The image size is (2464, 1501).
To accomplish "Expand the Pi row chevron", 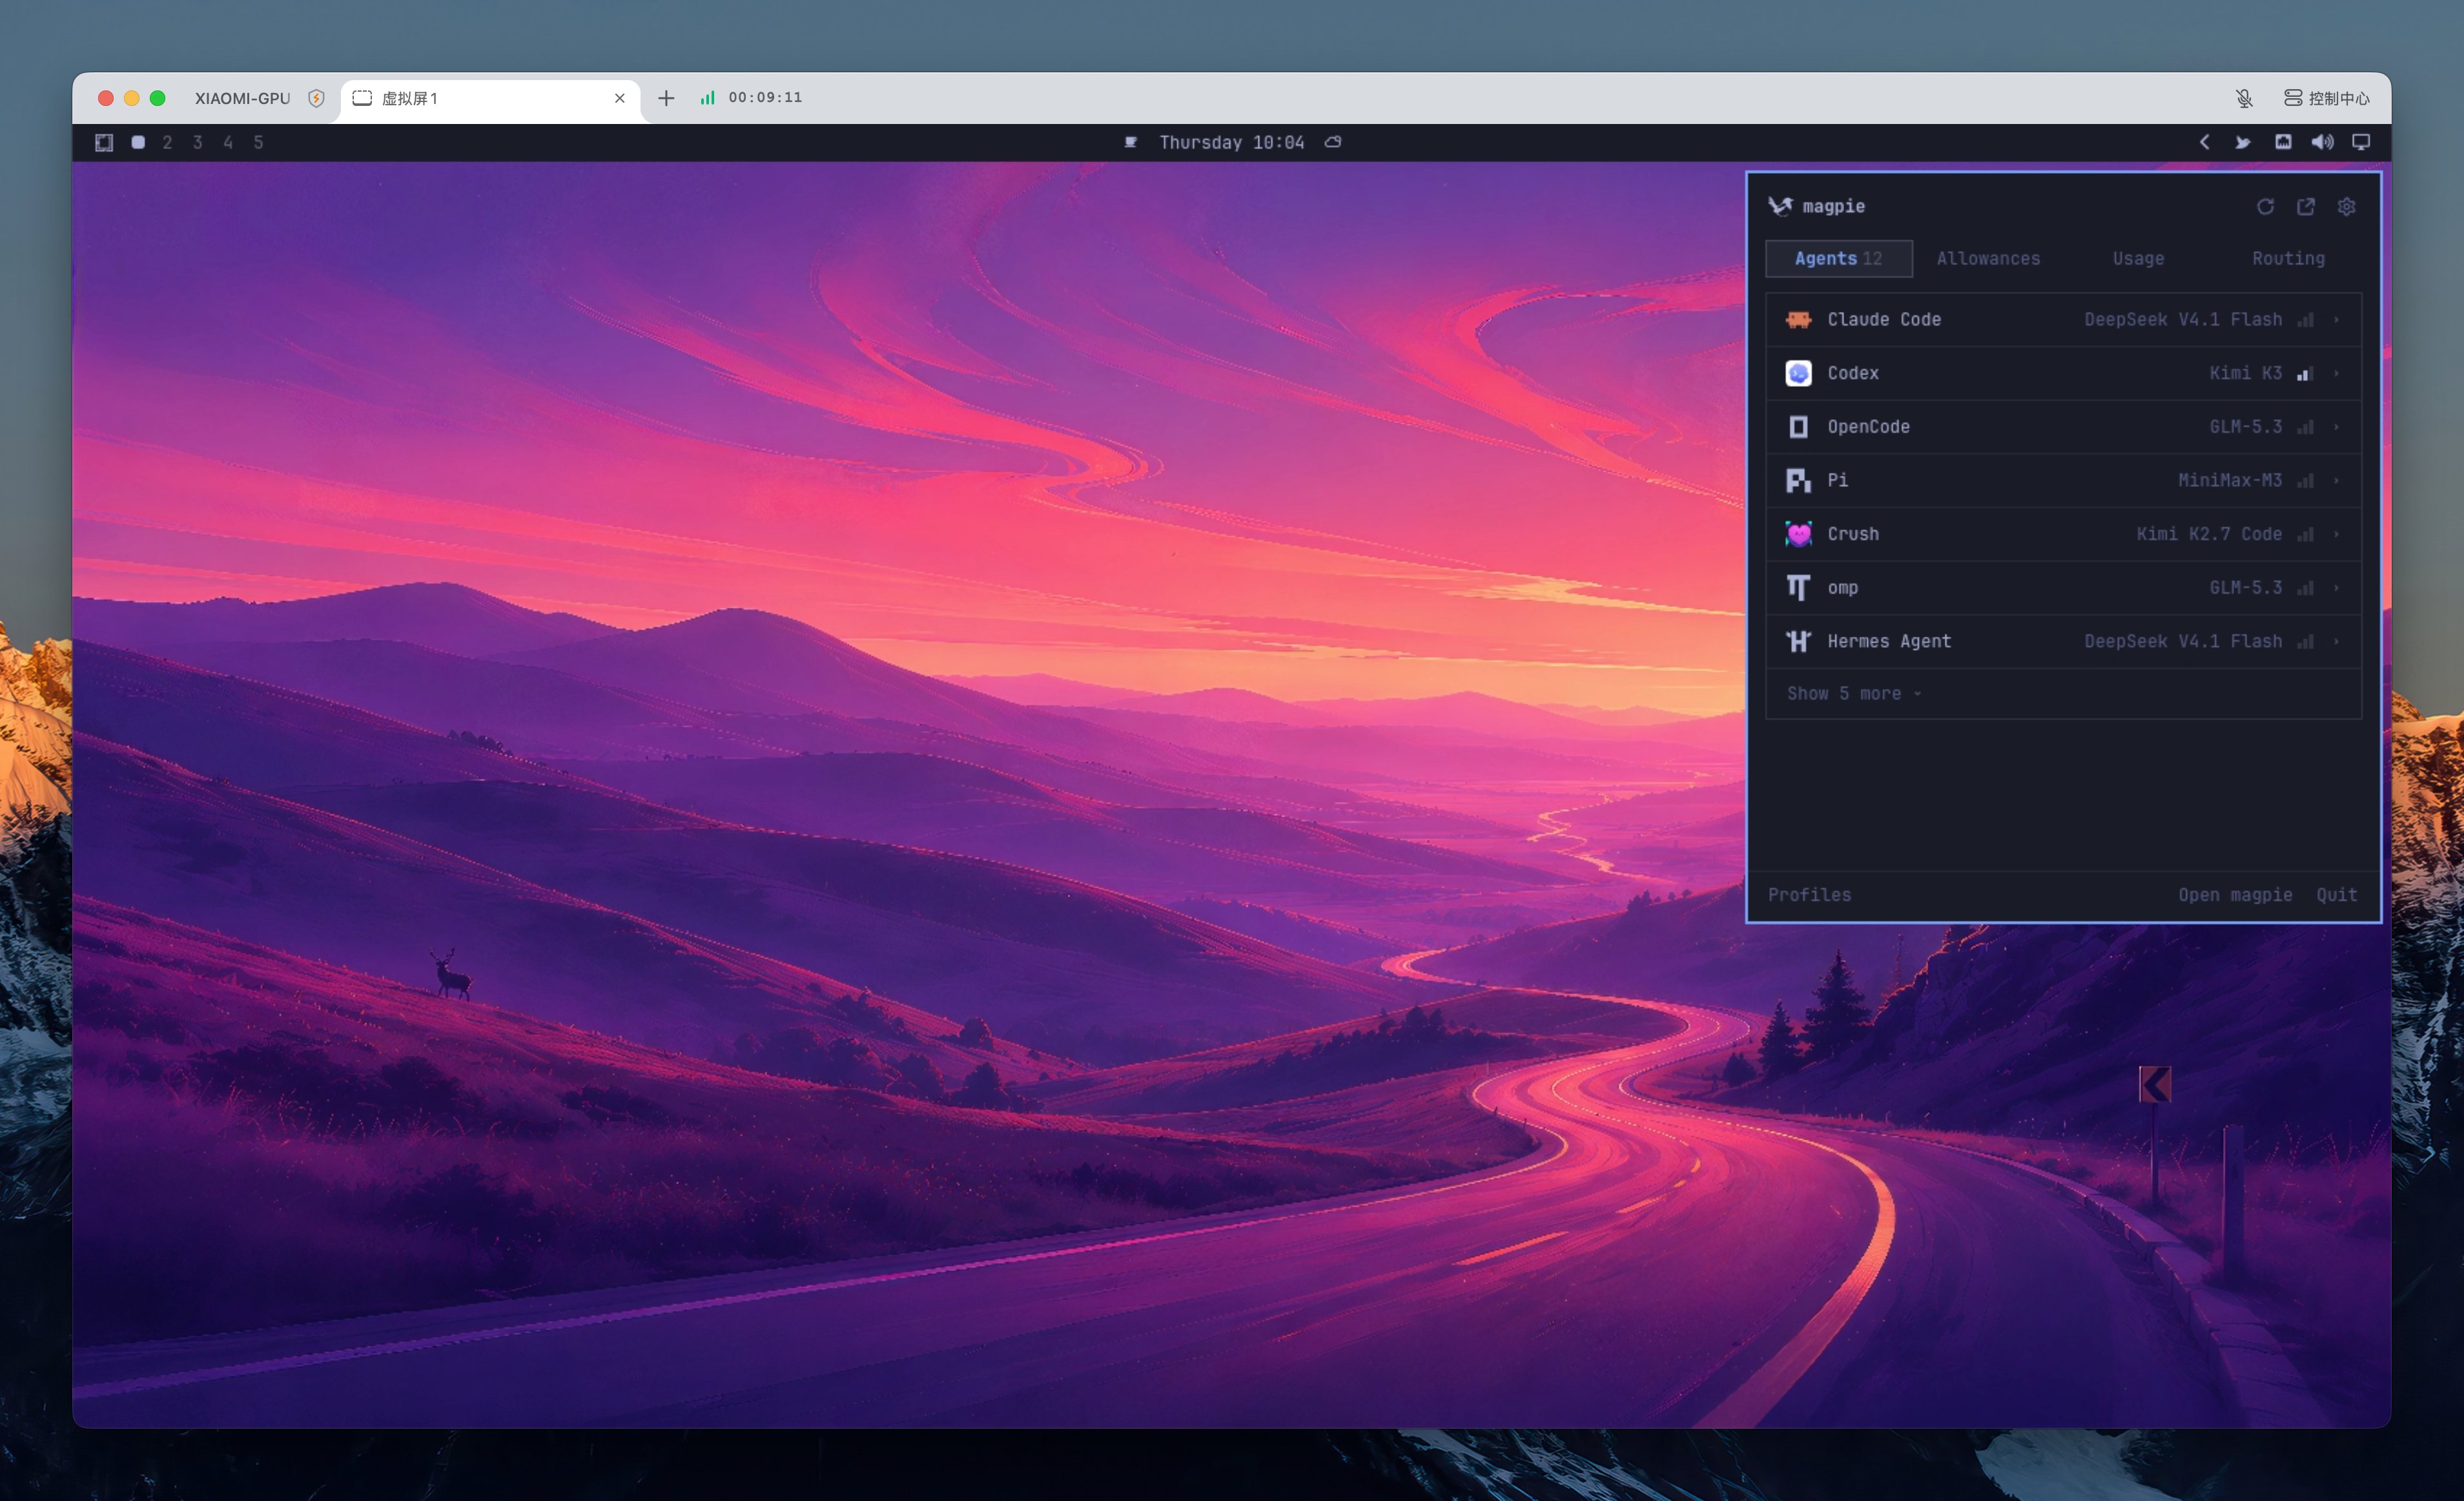I will (2337, 481).
